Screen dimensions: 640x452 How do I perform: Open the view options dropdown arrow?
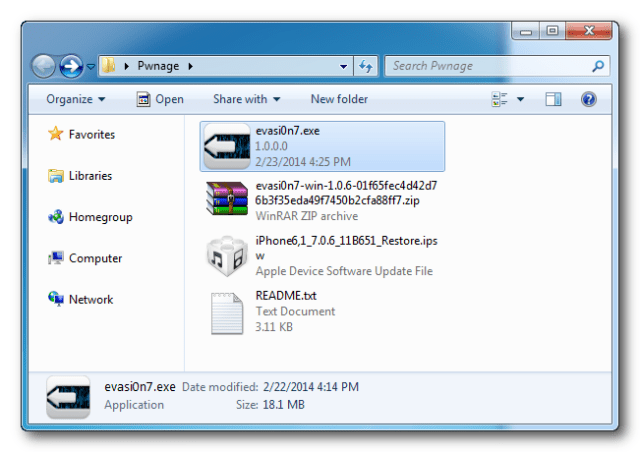tap(520, 99)
